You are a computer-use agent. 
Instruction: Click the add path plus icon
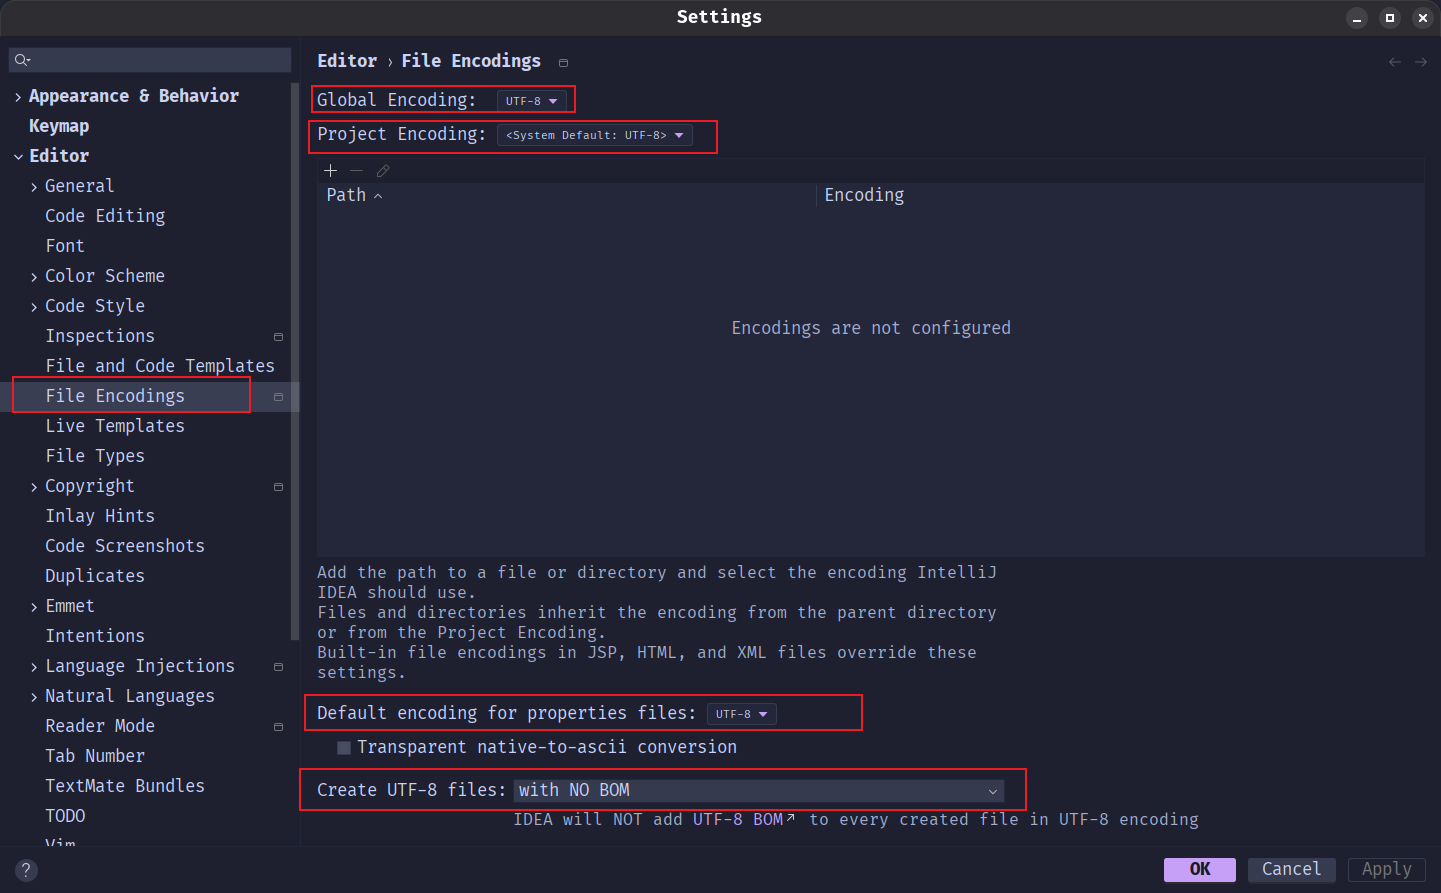tap(331, 171)
